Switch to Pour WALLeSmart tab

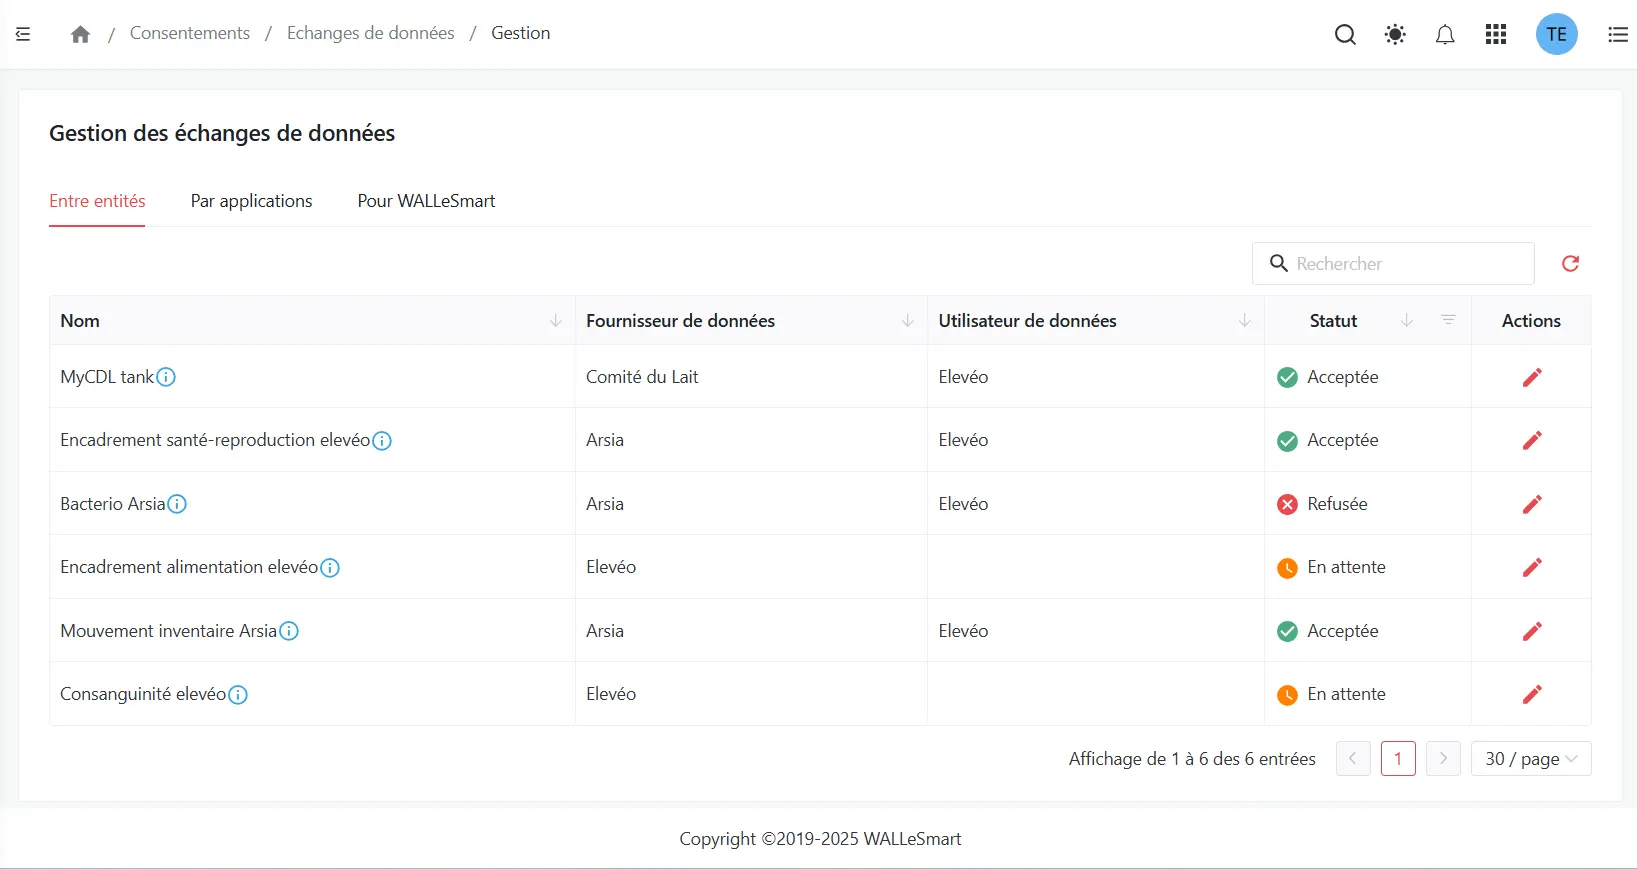point(426,201)
